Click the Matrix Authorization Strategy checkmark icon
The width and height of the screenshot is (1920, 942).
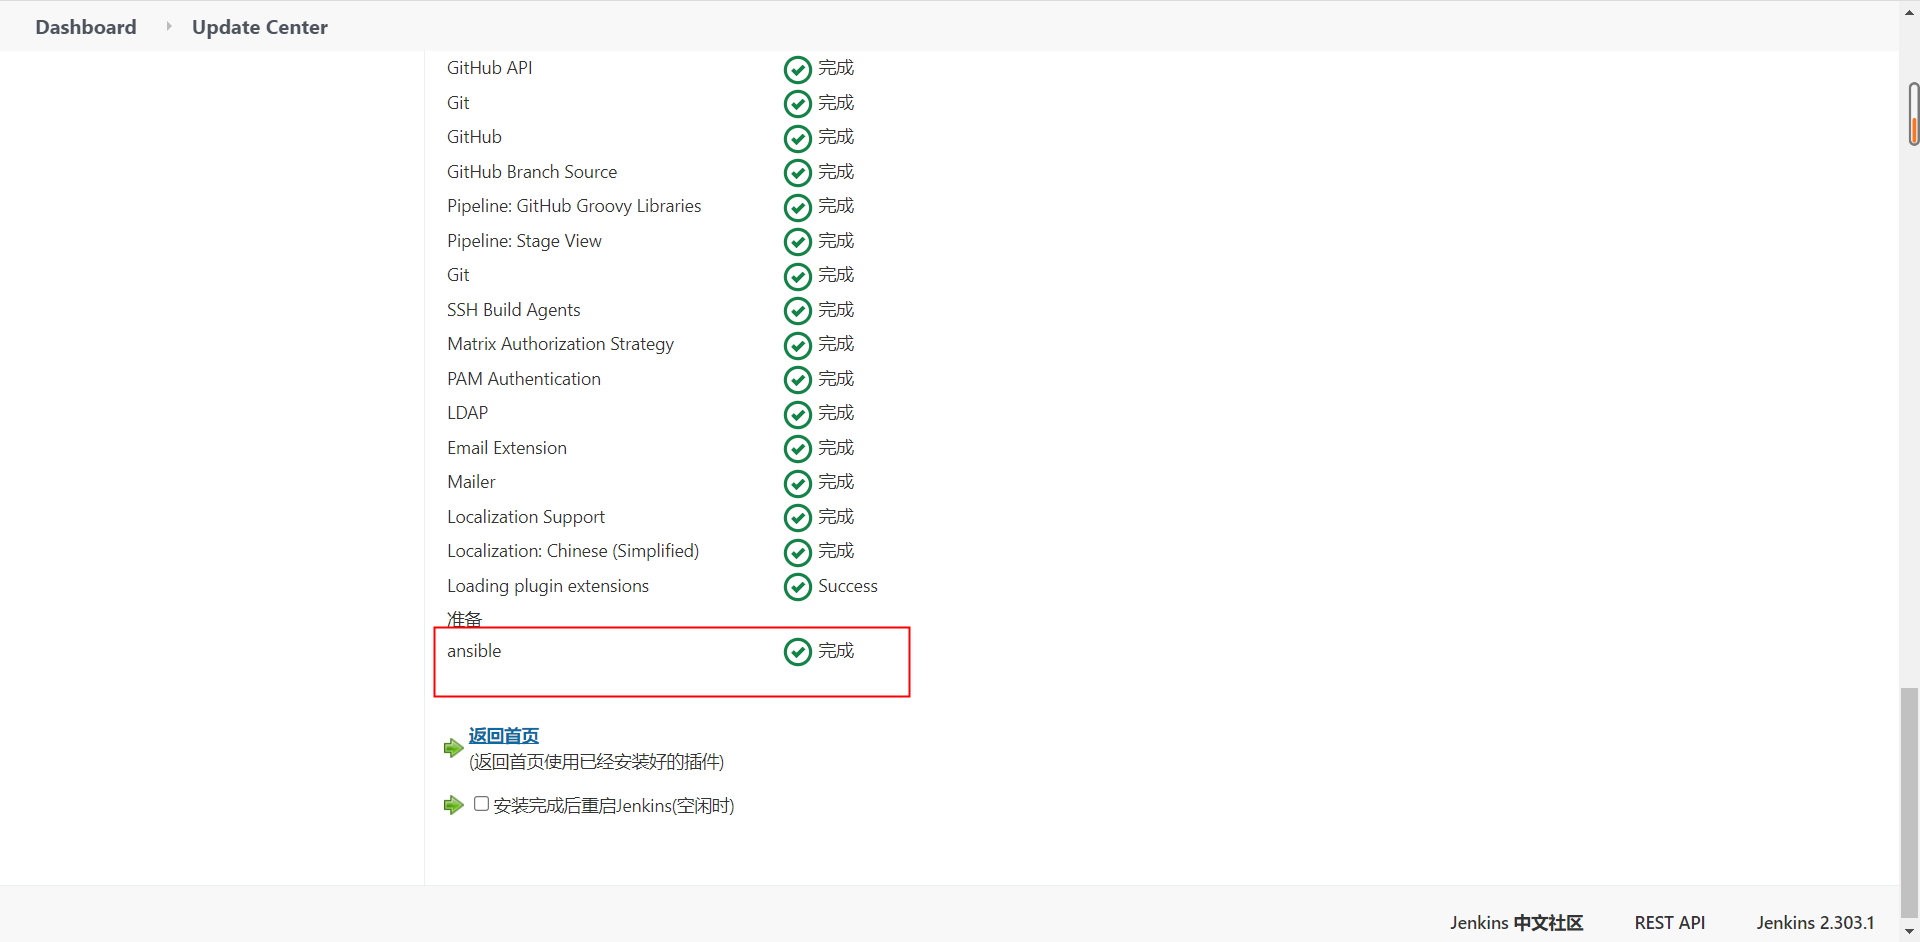(797, 345)
